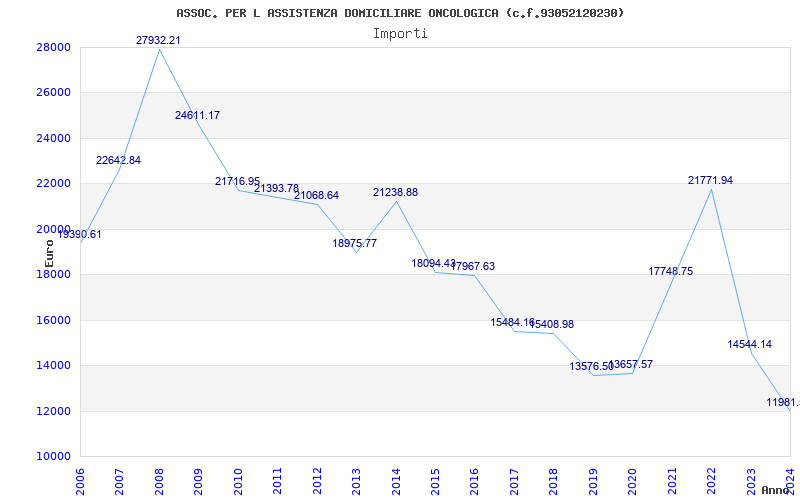Click x-axis year 2014

(396, 482)
